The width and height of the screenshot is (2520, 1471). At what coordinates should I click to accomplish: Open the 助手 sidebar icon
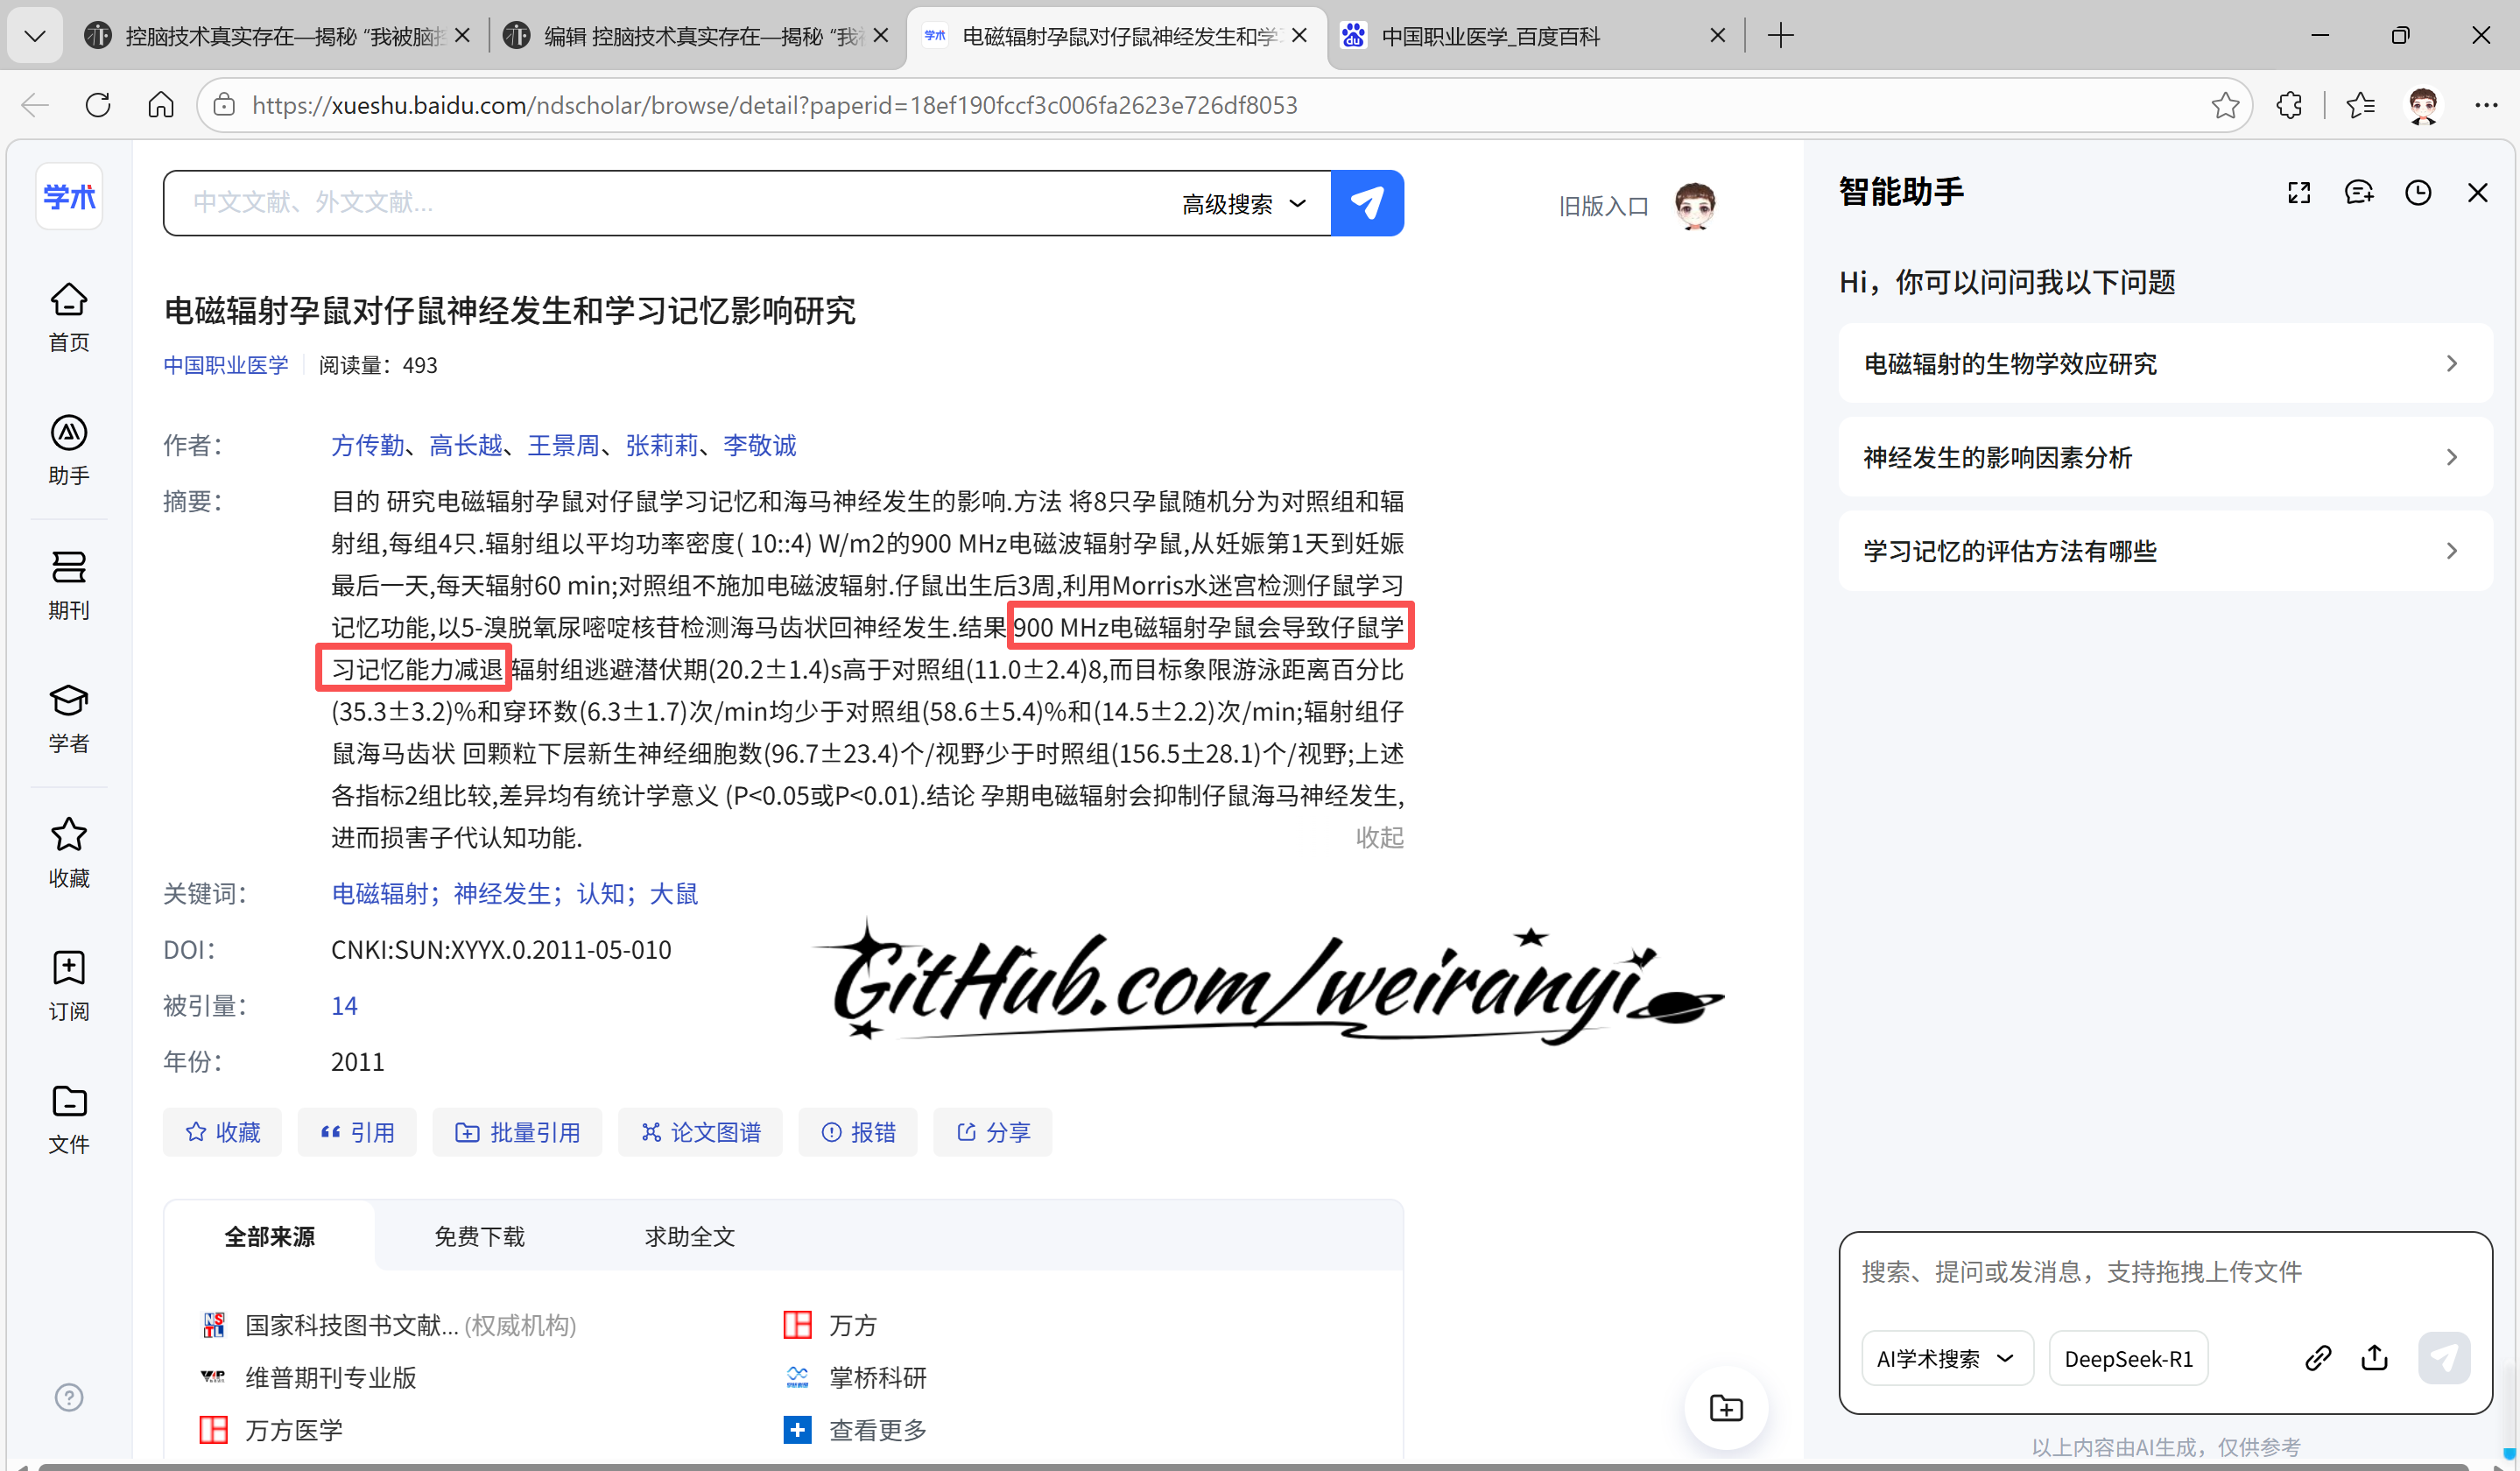(x=68, y=450)
